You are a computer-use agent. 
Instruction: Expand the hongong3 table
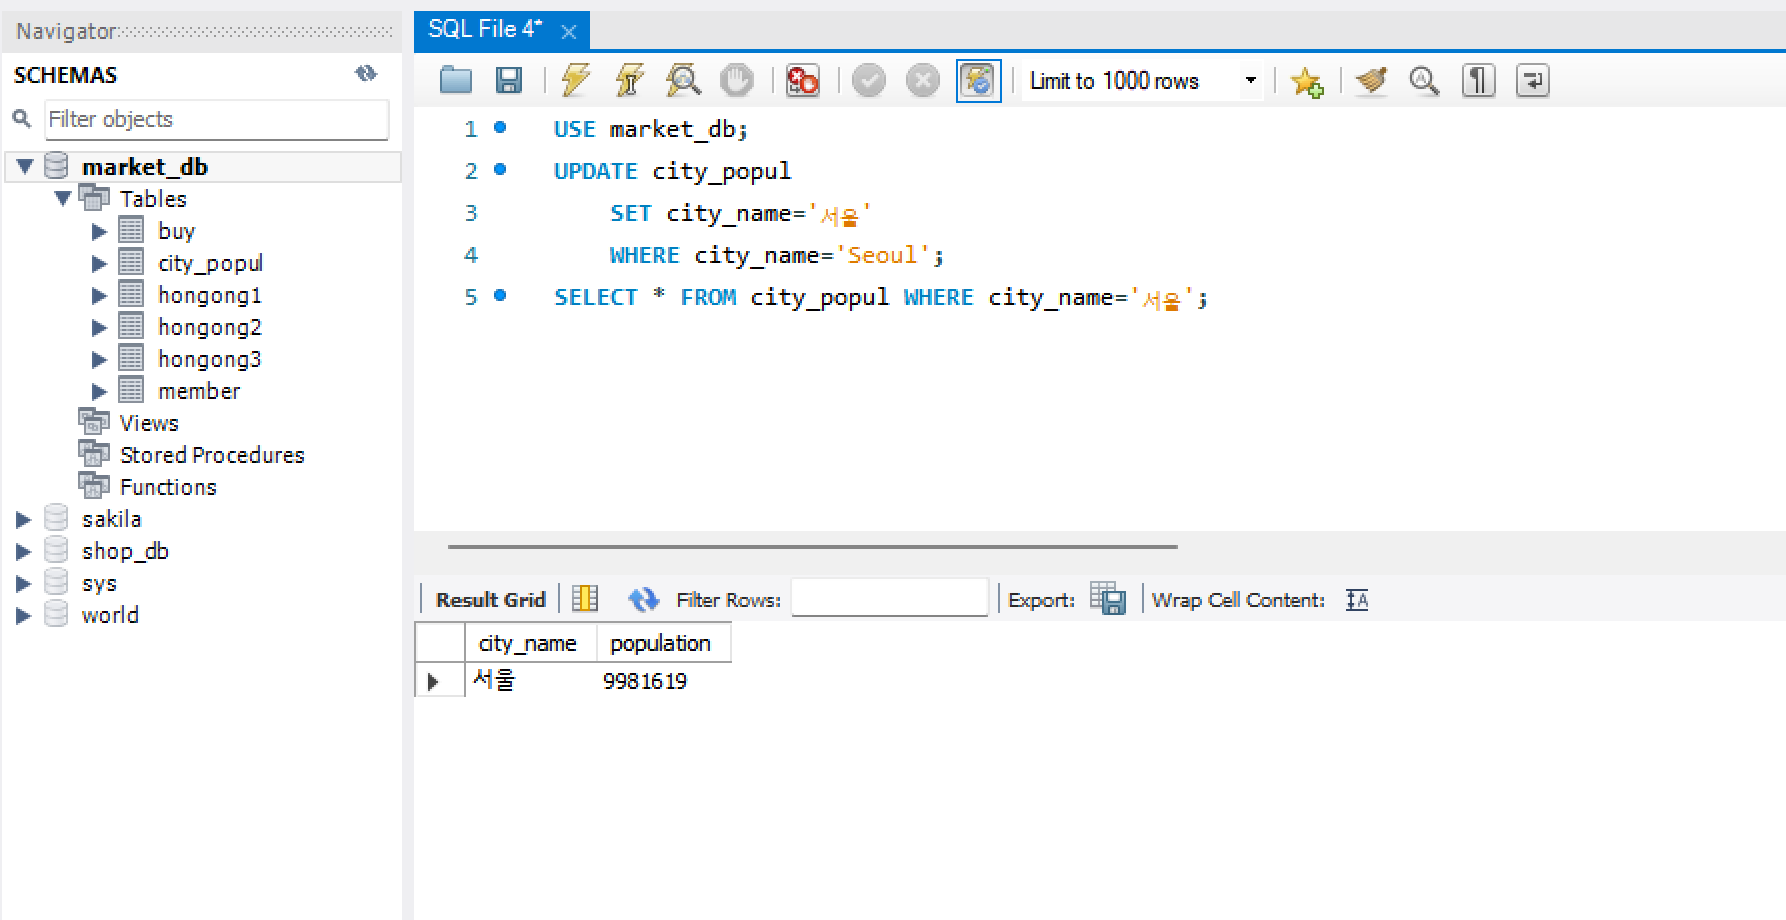tap(99, 360)
